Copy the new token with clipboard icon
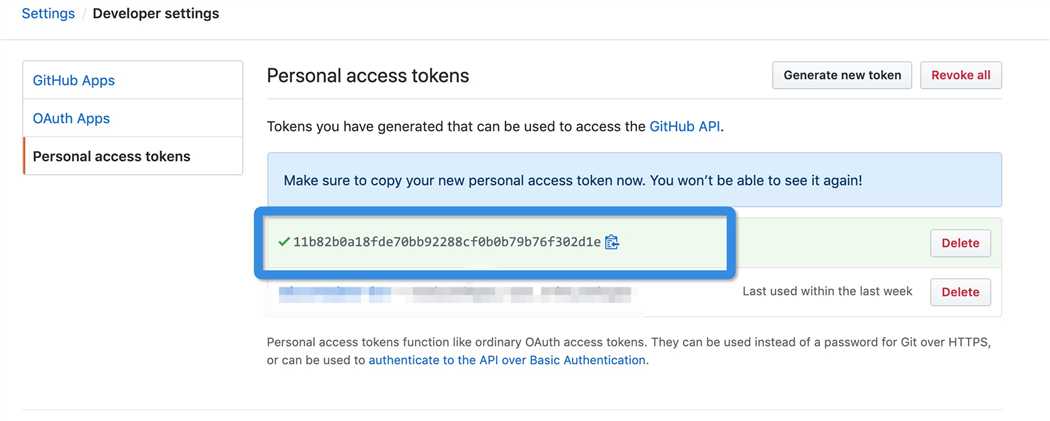 611,242
